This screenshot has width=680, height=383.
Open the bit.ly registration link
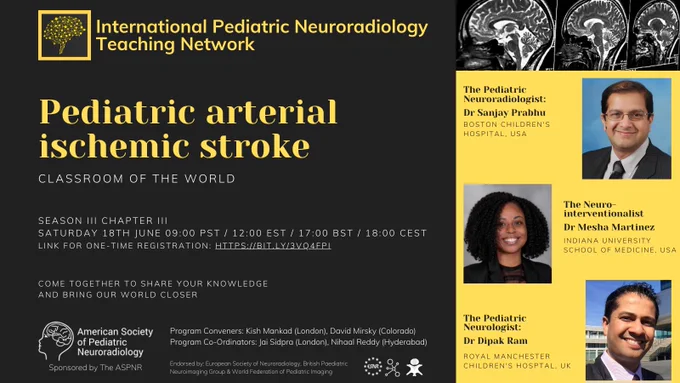click(273, 246)
